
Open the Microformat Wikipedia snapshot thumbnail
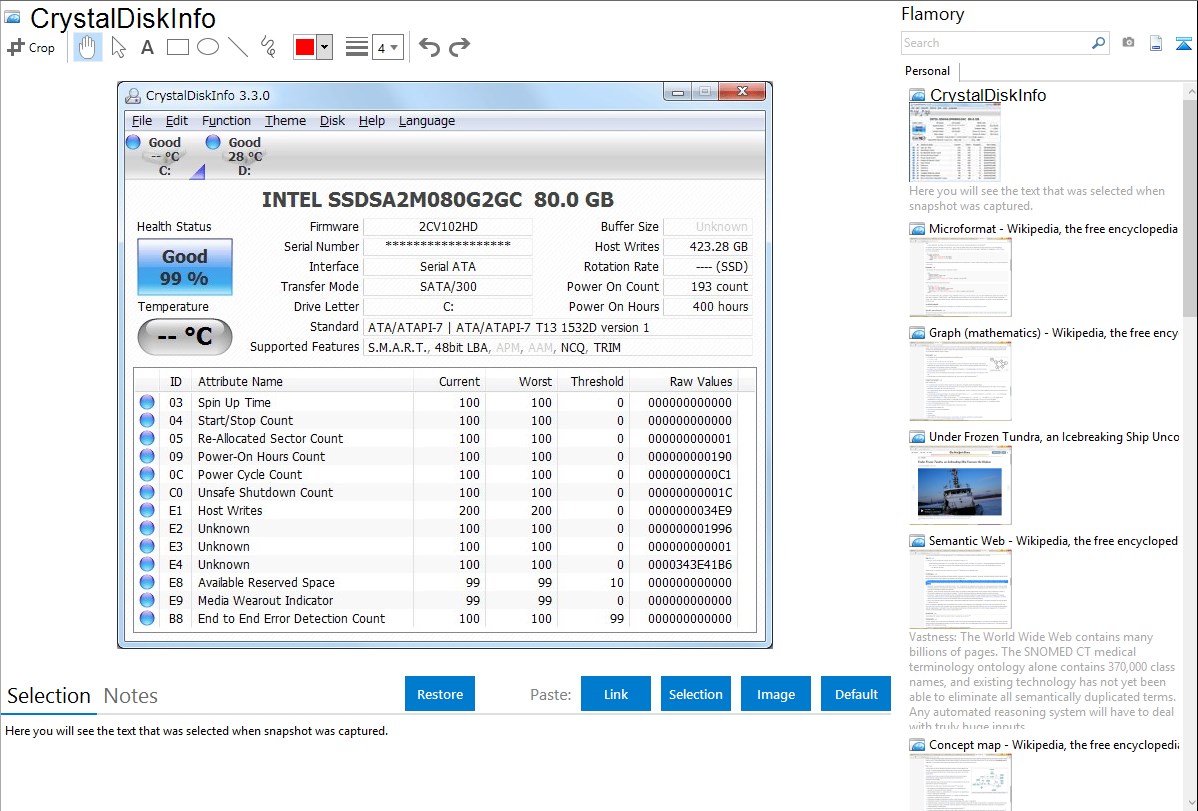point(960,277)
